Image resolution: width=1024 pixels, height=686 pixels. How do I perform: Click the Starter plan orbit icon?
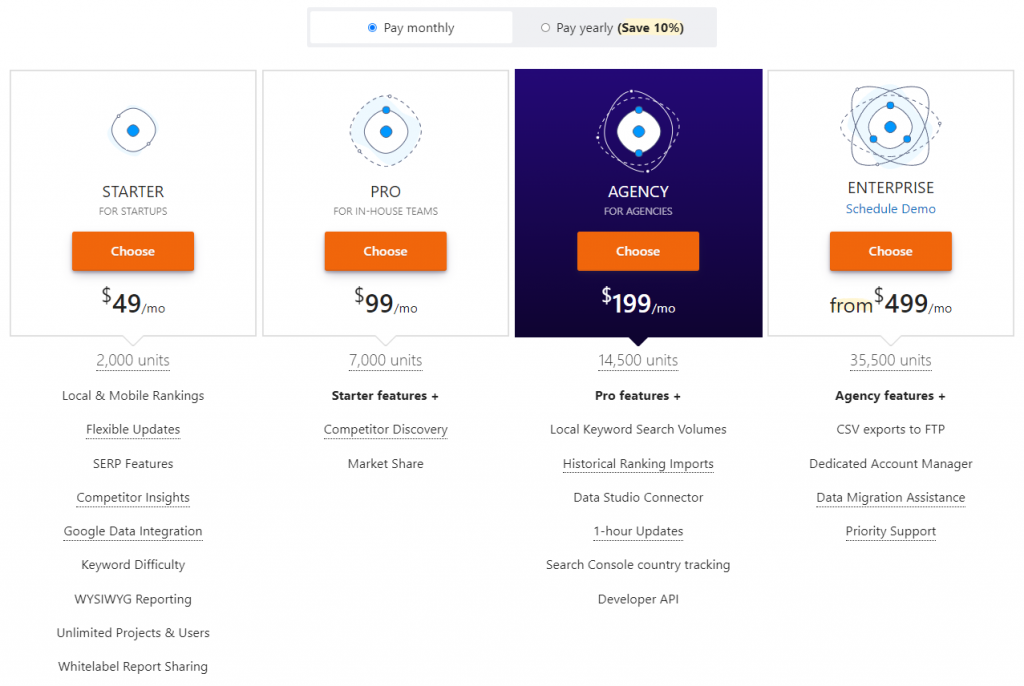point(133,131)
